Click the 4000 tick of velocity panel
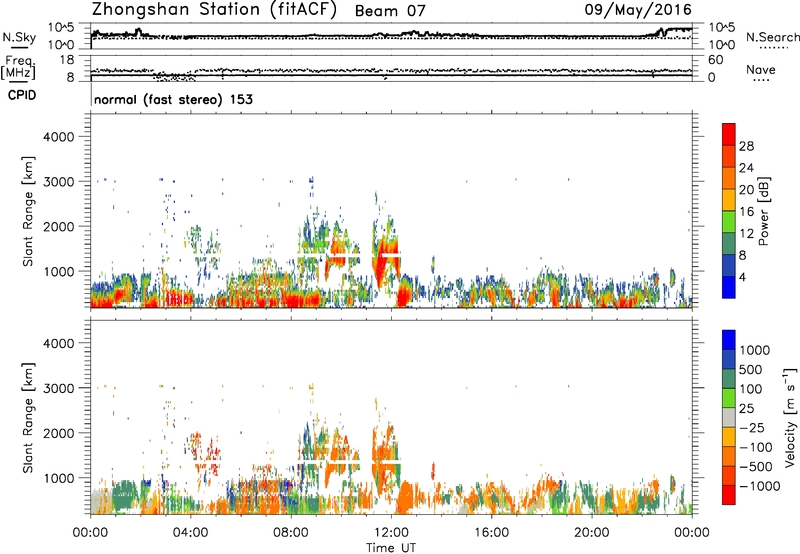Image resolution: width=800 pixels, height=554 pixels. pyautogui.click(x=59, y=343)
